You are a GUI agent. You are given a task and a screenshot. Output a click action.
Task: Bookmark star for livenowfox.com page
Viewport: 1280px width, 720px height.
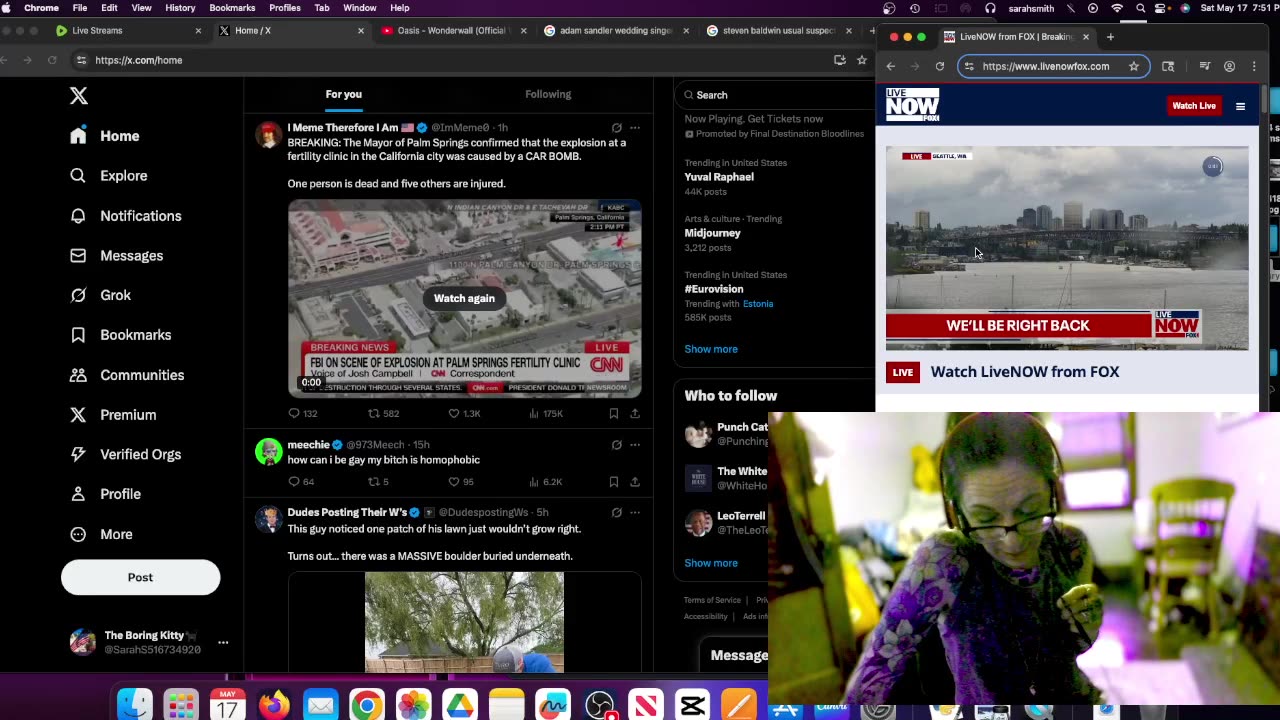(1133, 66)
